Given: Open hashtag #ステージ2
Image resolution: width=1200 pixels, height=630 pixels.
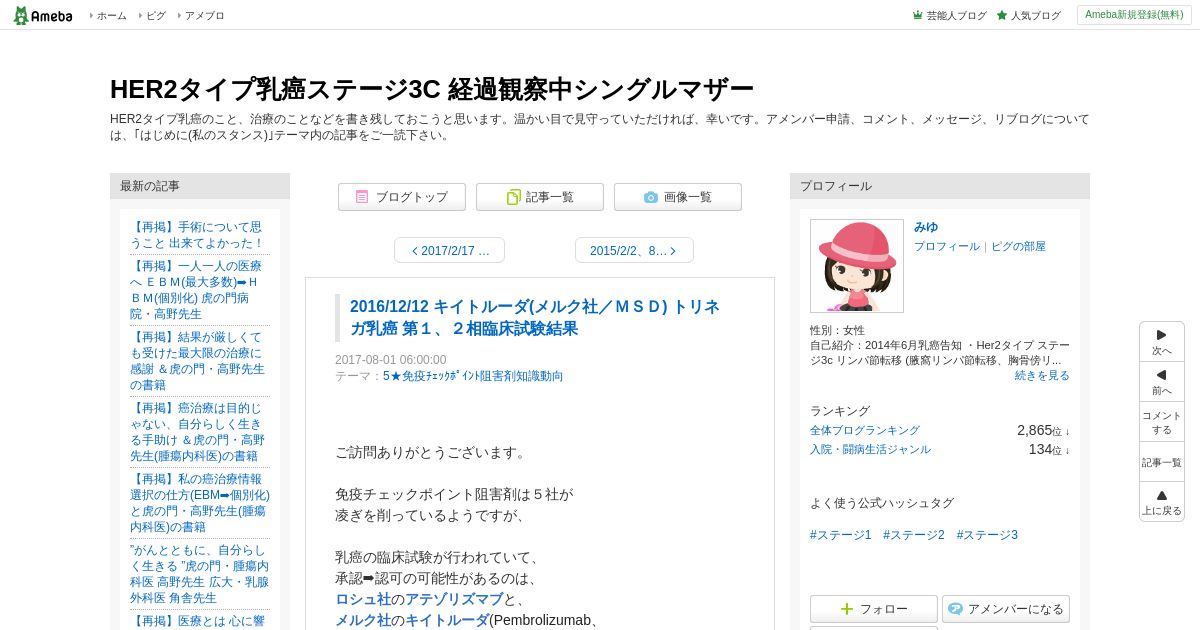Looking at the screenshot, I should (x=914, y=535).
